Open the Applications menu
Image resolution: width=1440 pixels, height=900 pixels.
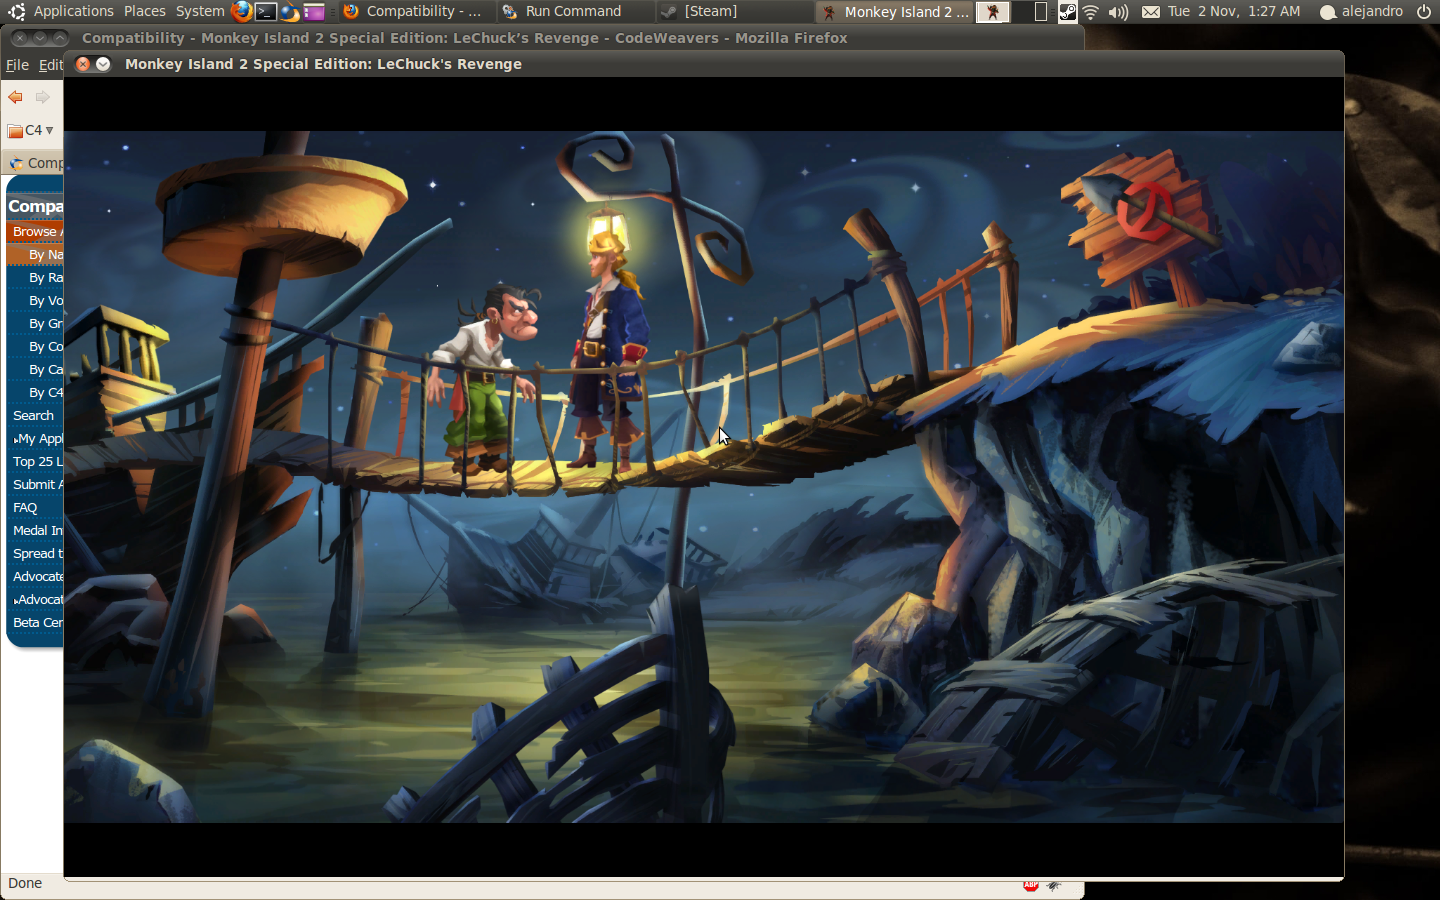click(73, 11)
